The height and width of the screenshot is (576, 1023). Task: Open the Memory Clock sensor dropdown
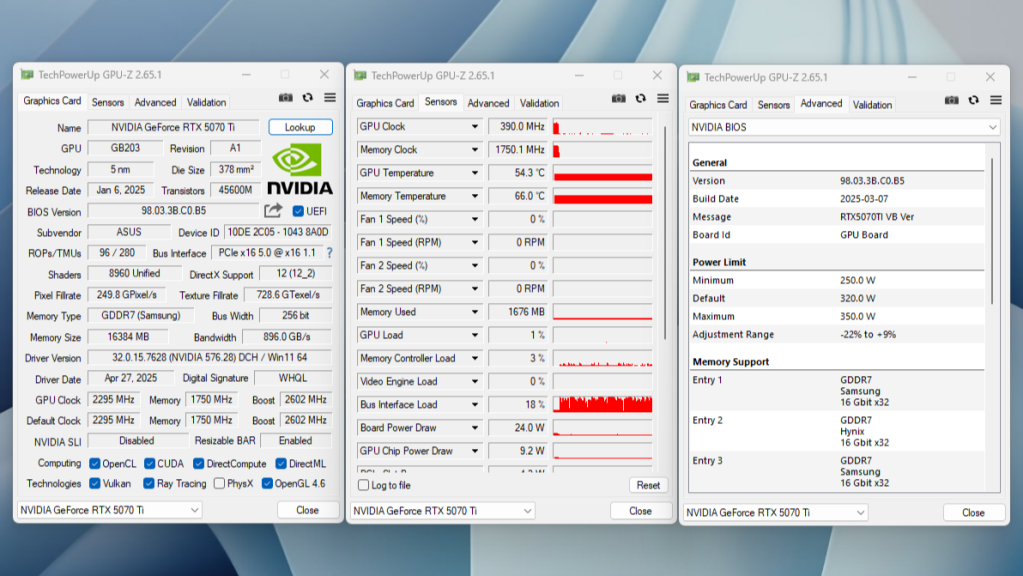click(x=475, y=149)
